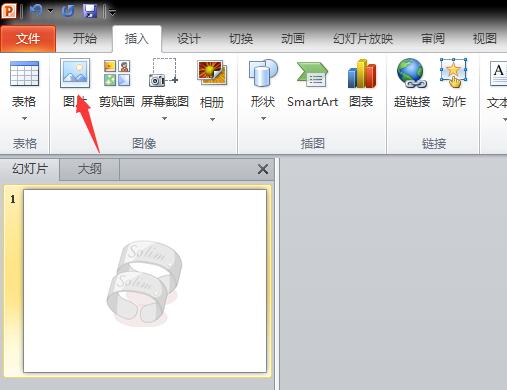Select slide 1 thumbnail
This screenshot has height=390, width=507.
[145, 281]
